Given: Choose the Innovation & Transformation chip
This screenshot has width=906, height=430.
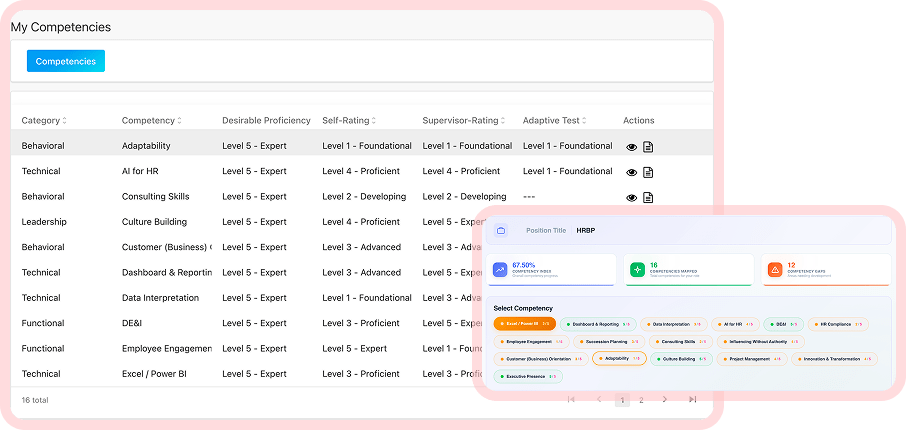Looking at the screenshot, I should (834, 359).
